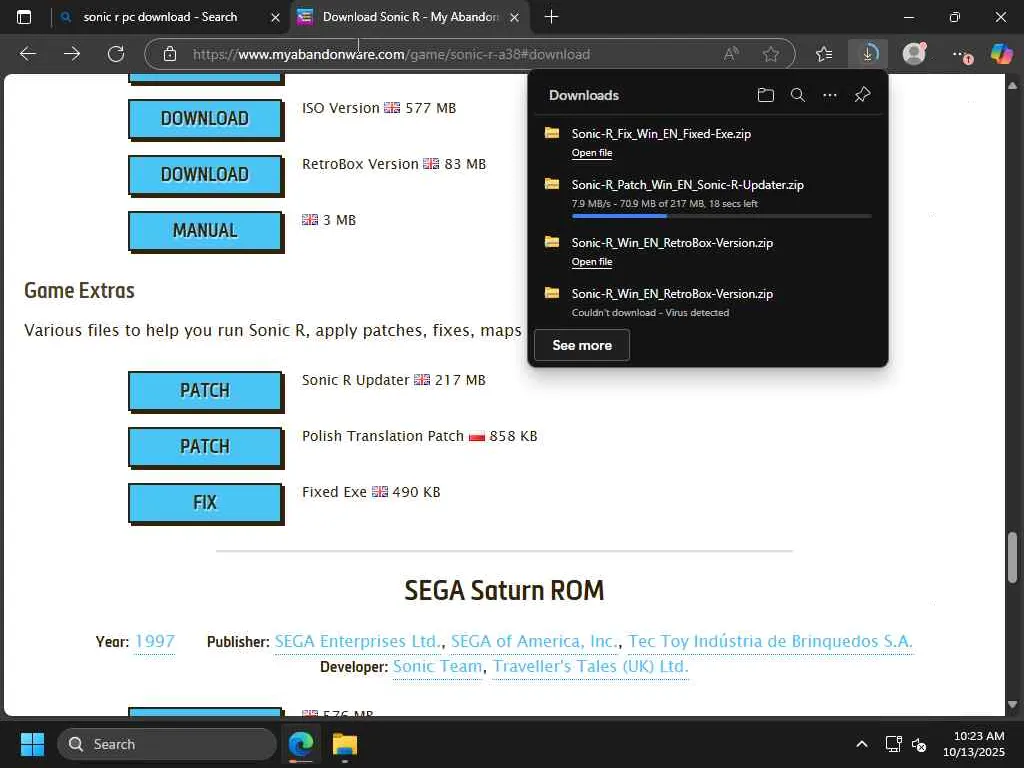Click the SEGA Saturn ROM heading
This screenshot has height=768, width=1024.
click(504, 590)
